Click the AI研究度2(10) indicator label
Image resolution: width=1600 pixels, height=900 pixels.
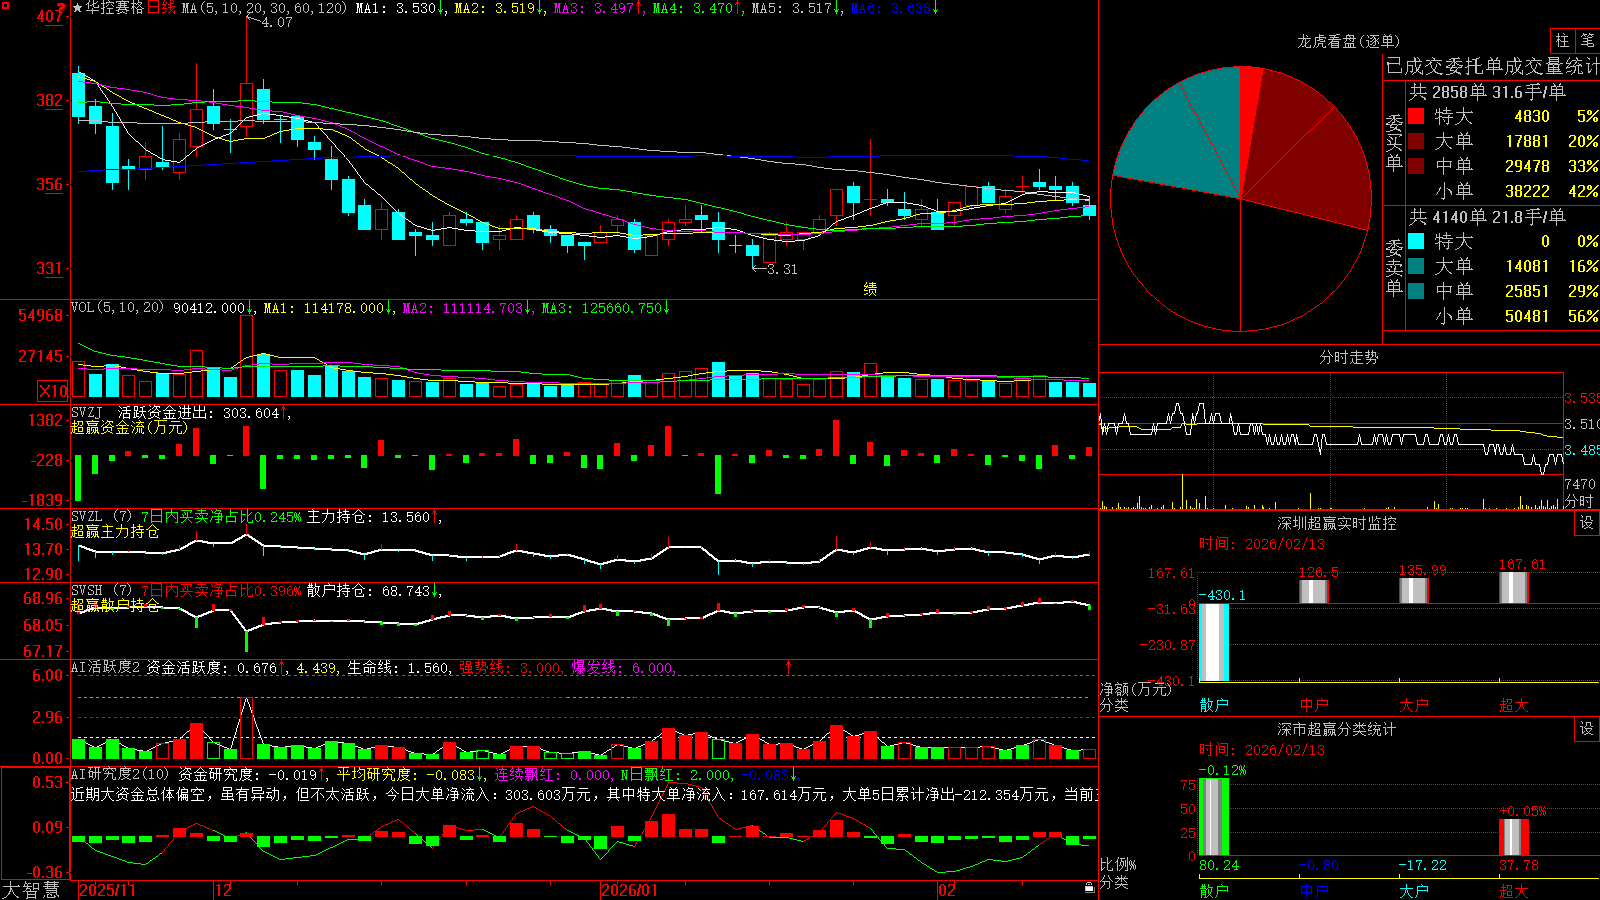pyautogui.click(x=121, y=774)
